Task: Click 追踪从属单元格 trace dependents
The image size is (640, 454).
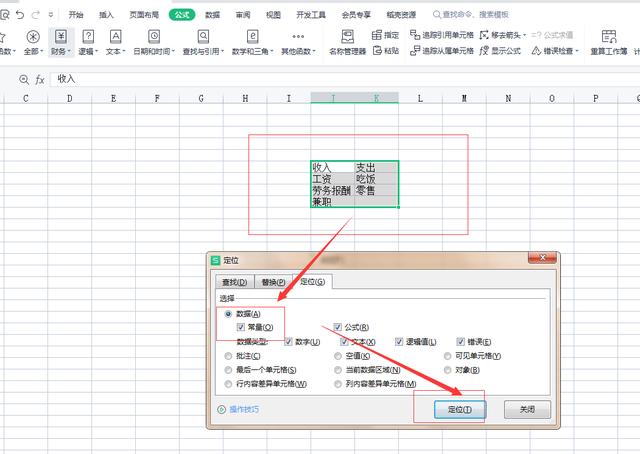Action: coord(442,51)
